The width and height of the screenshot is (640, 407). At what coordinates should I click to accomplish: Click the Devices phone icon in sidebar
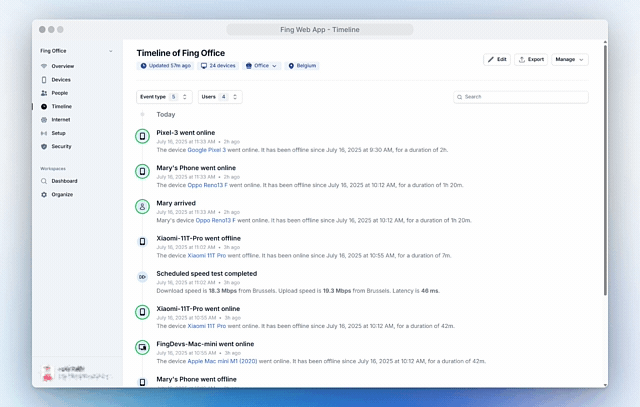click(x=44, y=80)
